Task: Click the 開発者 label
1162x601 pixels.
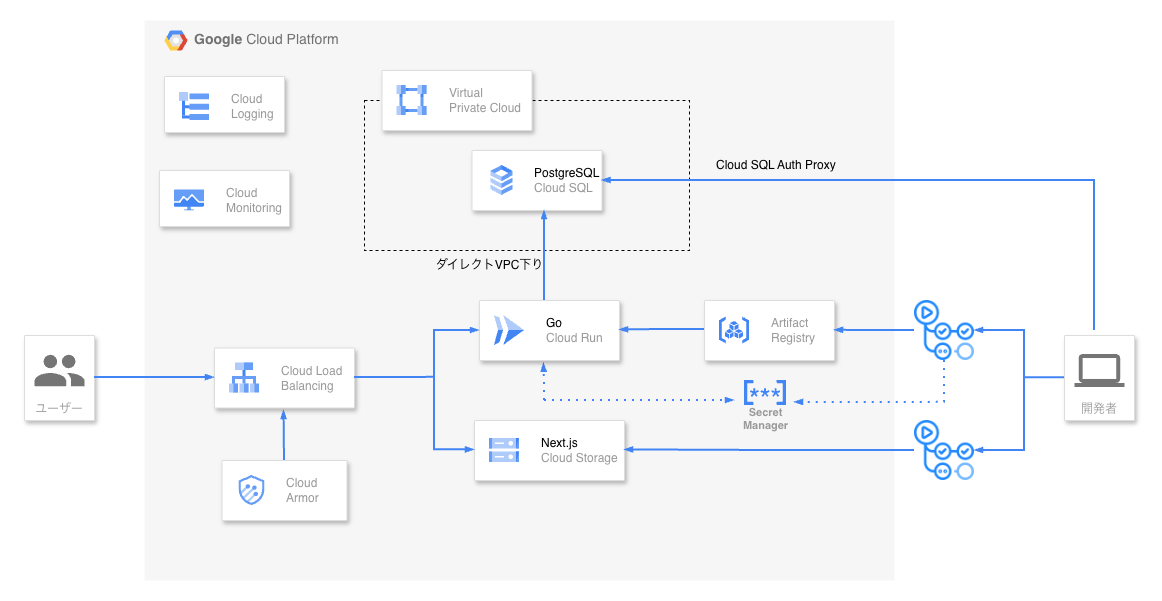Action: (1099, 408)
